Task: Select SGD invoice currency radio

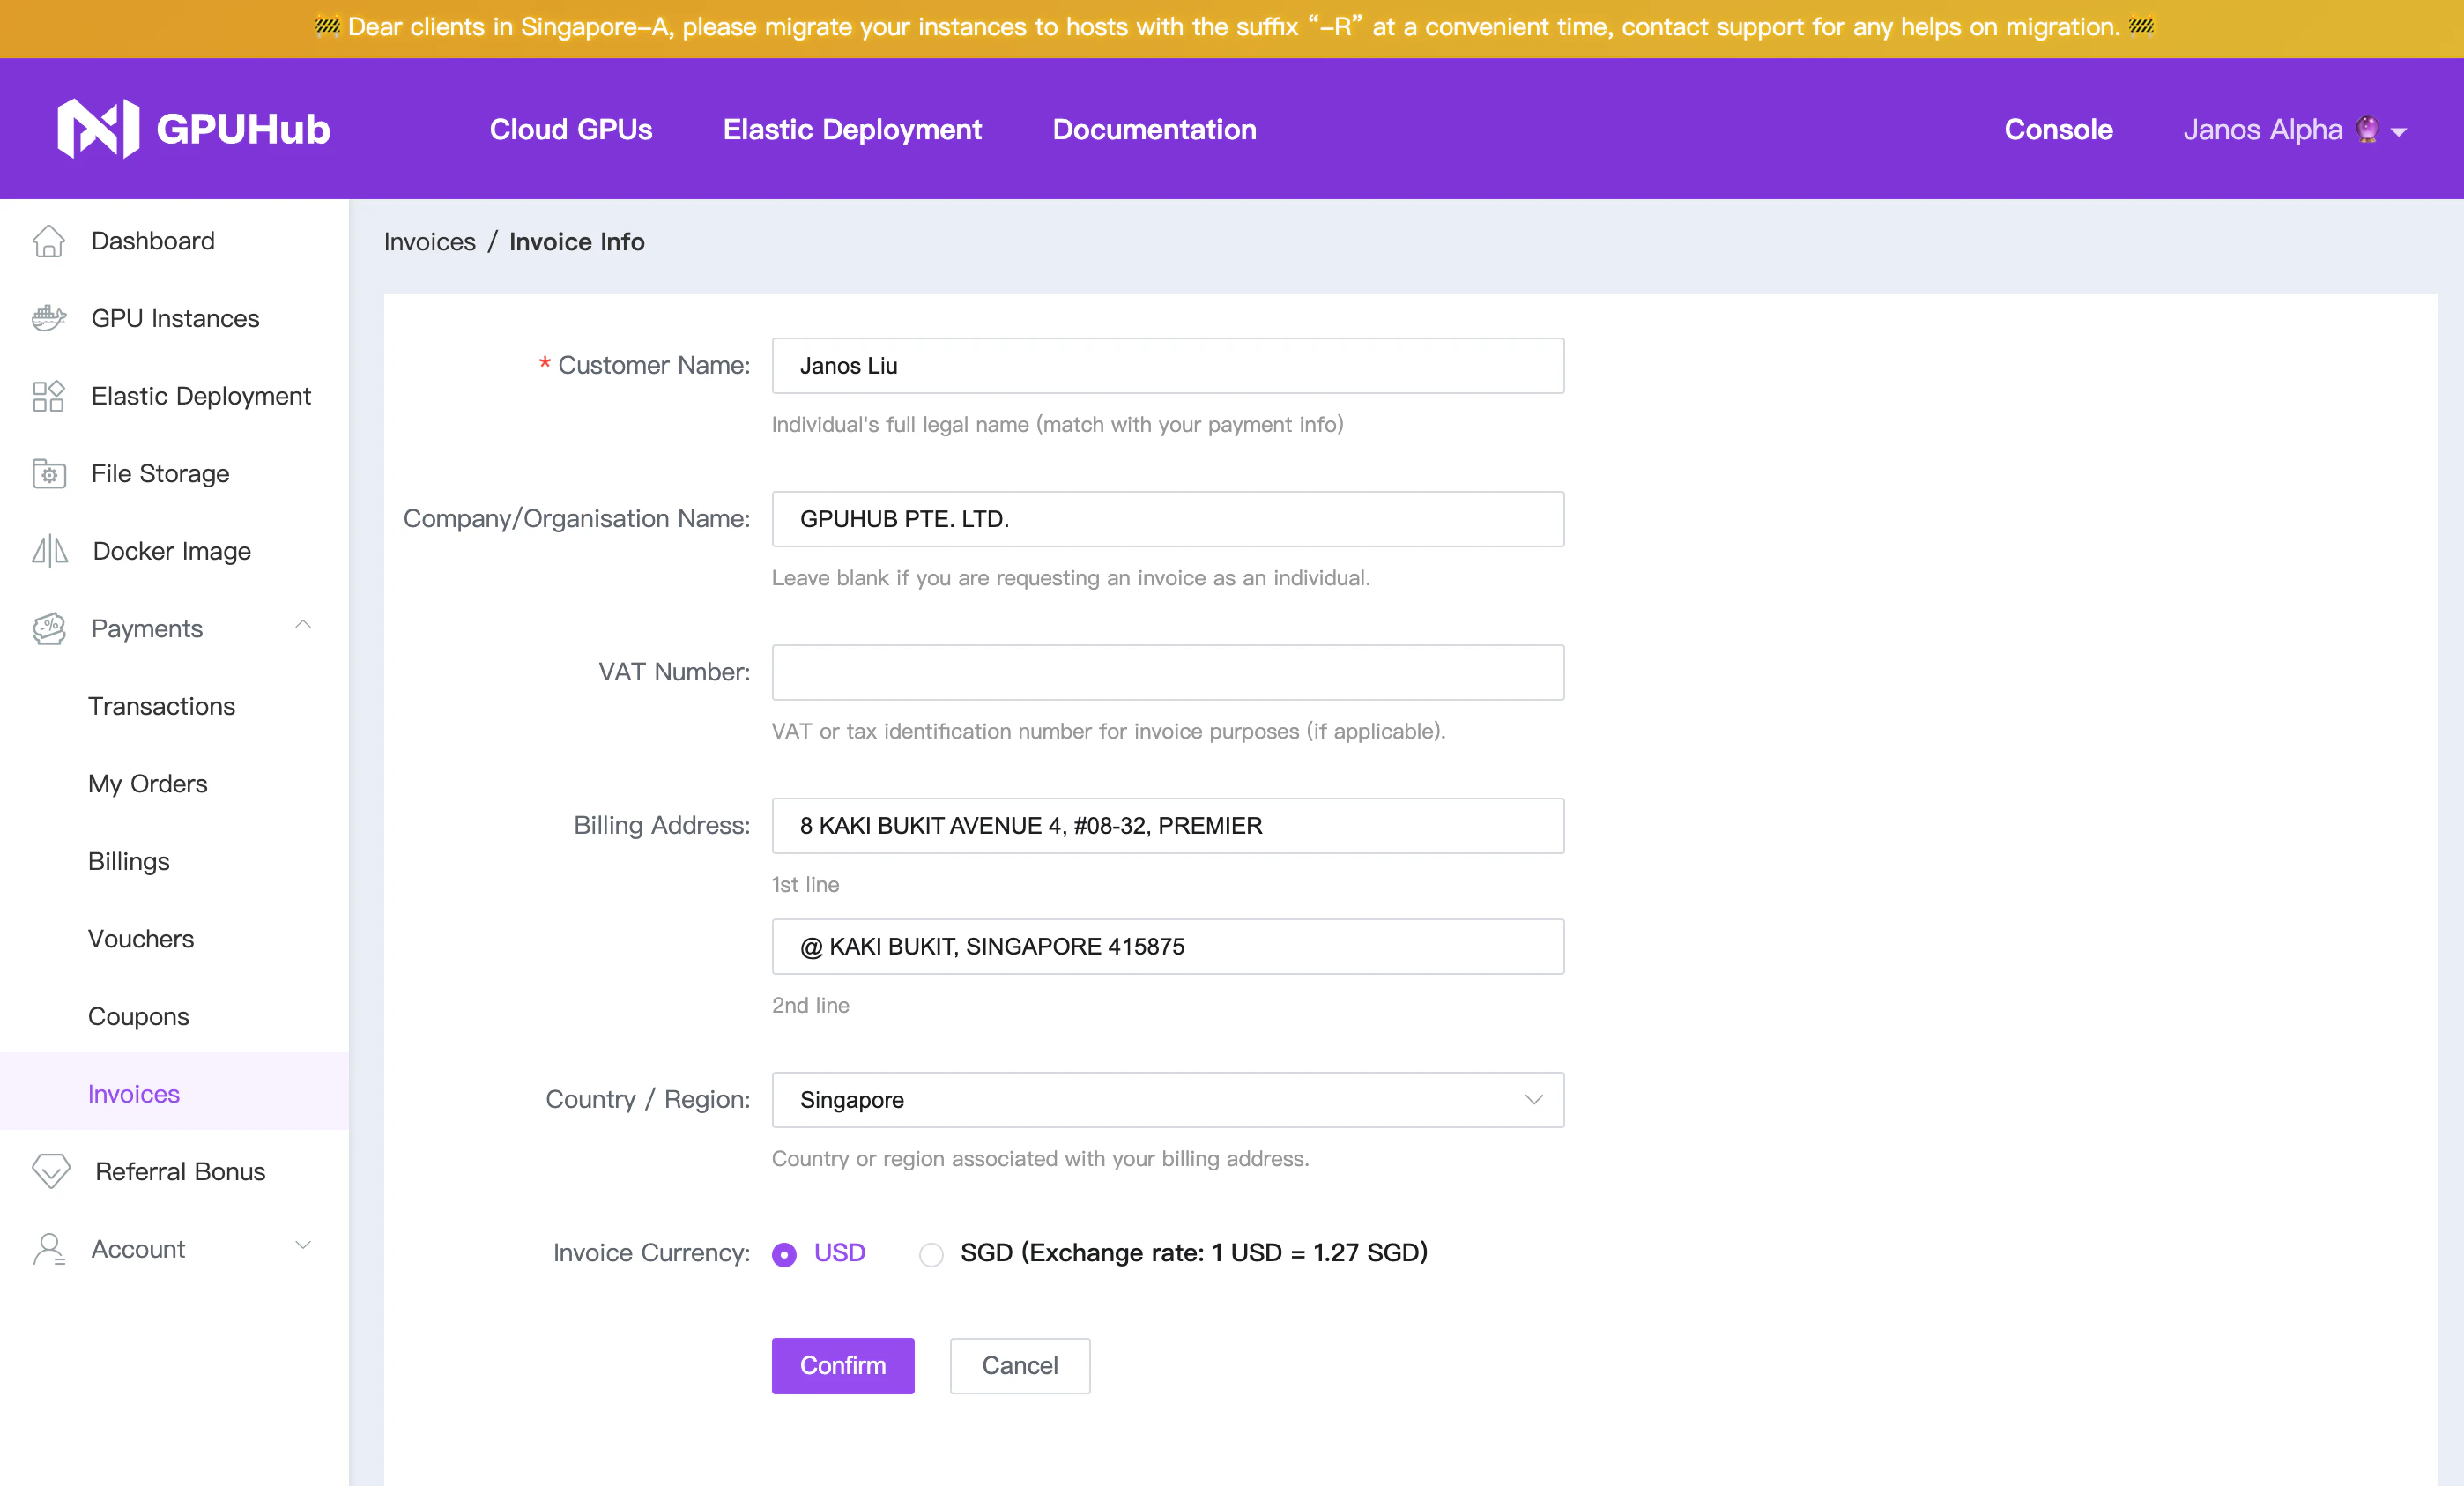Action: click(931, 1254)
